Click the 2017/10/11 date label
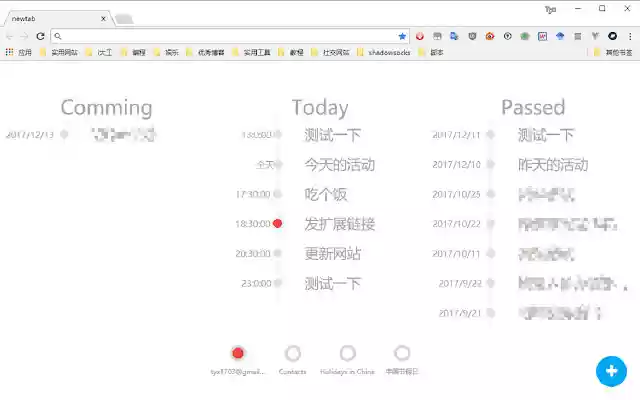Viewport: 640px width, 400px height. click(456, 253)
